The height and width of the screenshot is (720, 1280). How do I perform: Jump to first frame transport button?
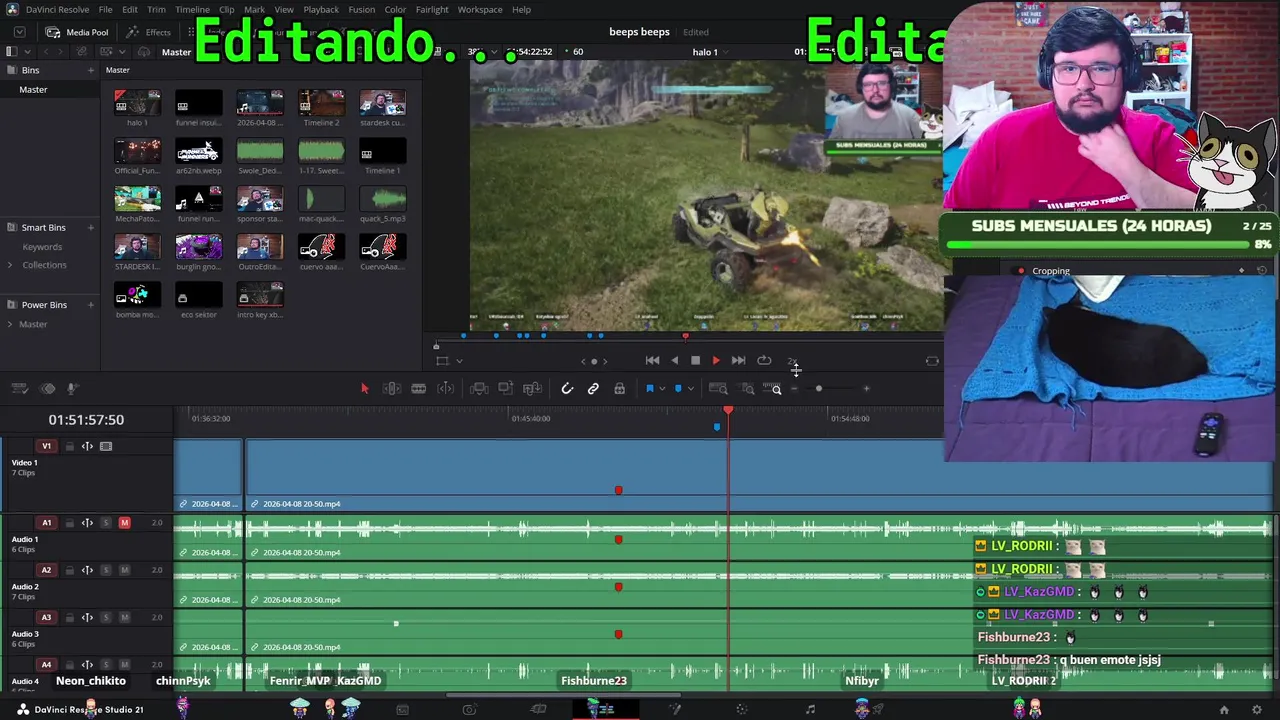pos(652,361)
